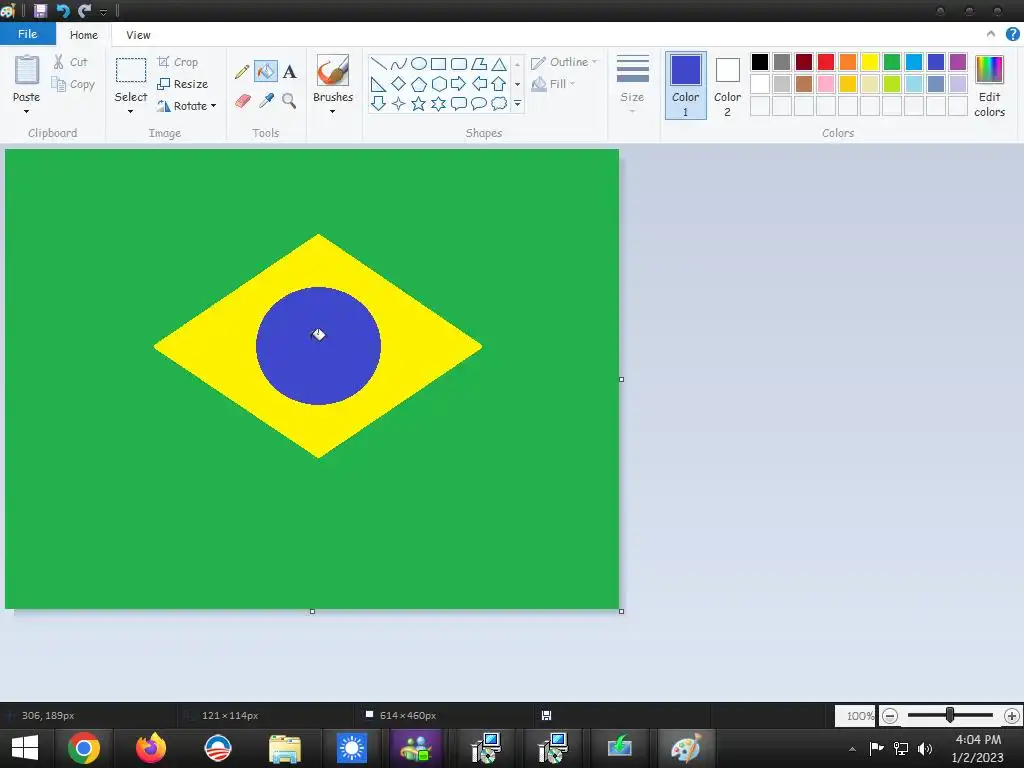This screenshot has height=768, width=1024.
Task: Click the volume speaker tray icon
Action: tap(925, 748)
